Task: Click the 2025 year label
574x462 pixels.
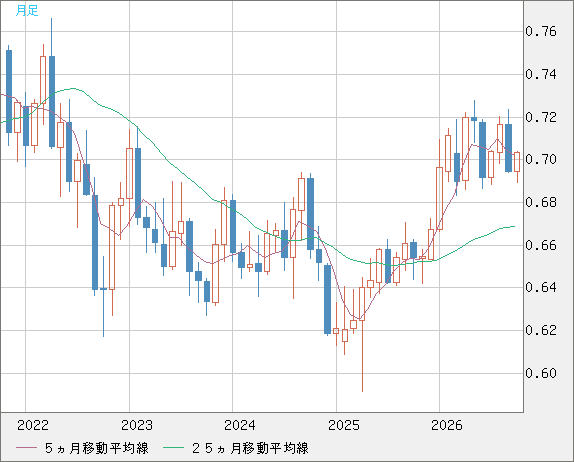Action: [x=344, y=425]
